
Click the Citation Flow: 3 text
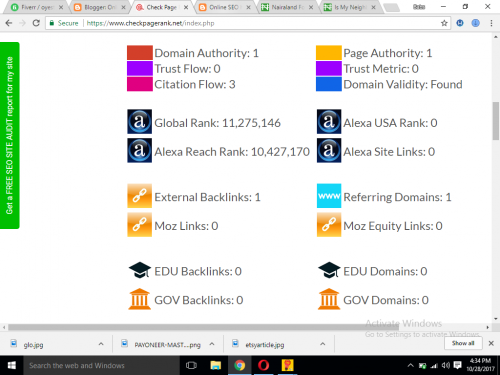195,84
